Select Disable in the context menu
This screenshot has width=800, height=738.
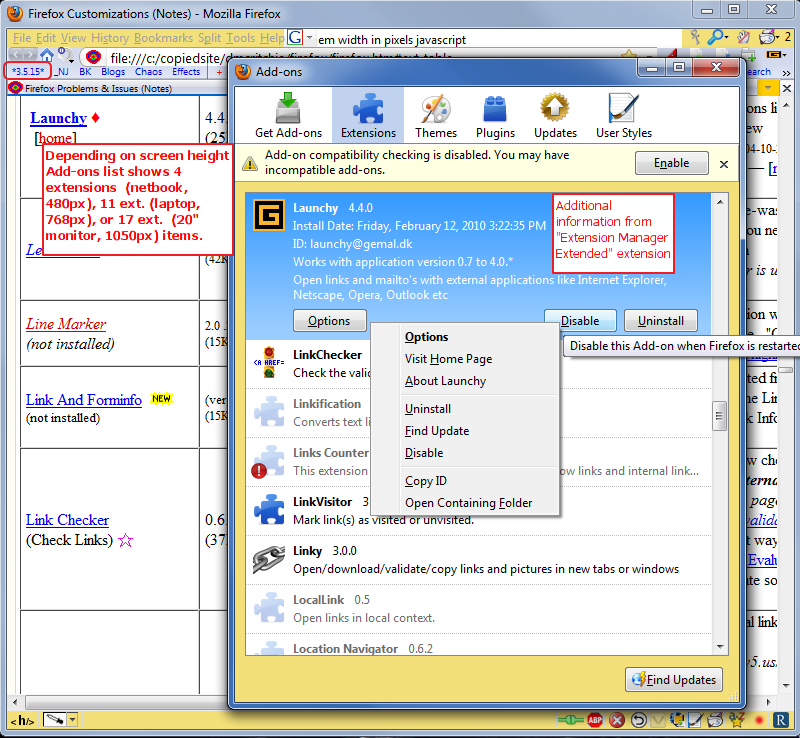tap(465, 453)
